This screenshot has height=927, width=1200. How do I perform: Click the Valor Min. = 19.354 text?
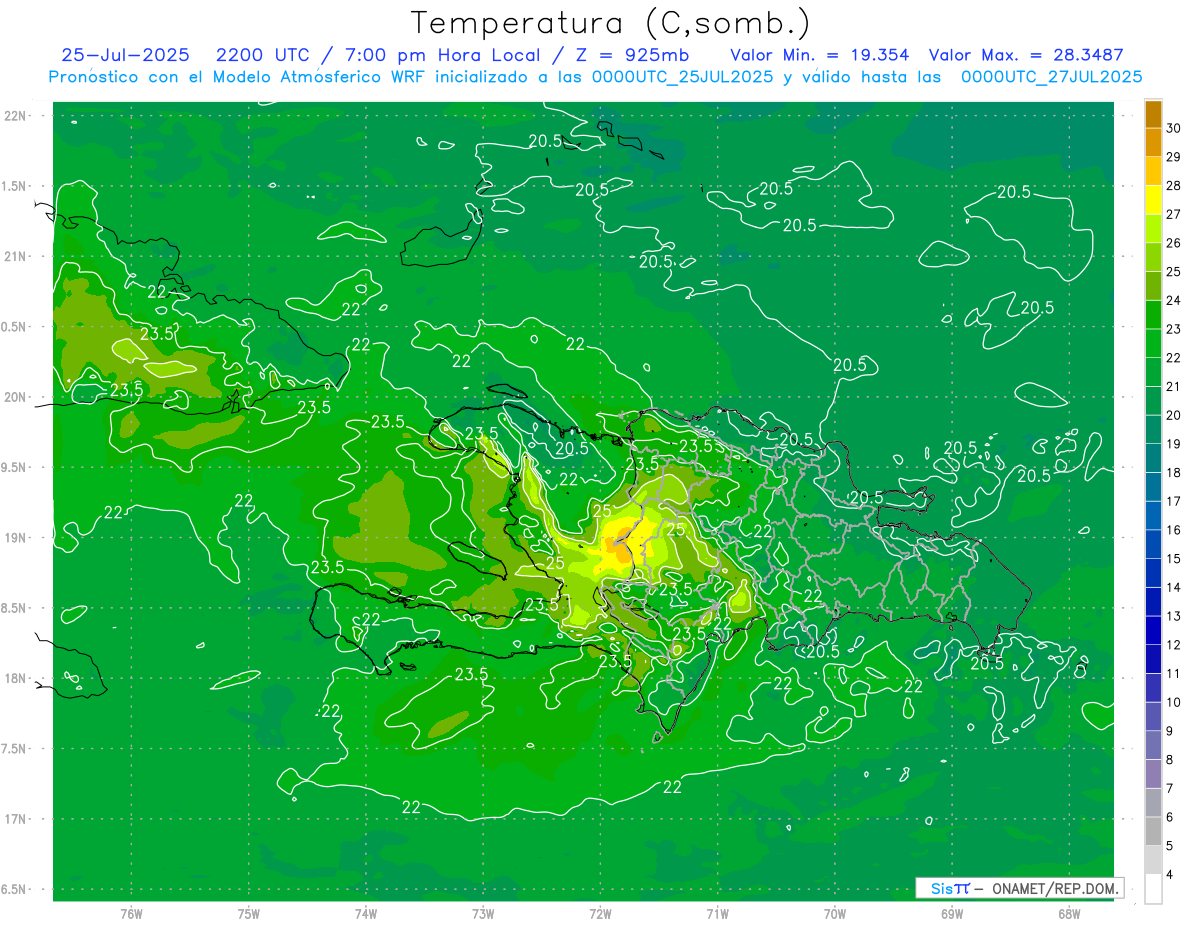(819, 55)
